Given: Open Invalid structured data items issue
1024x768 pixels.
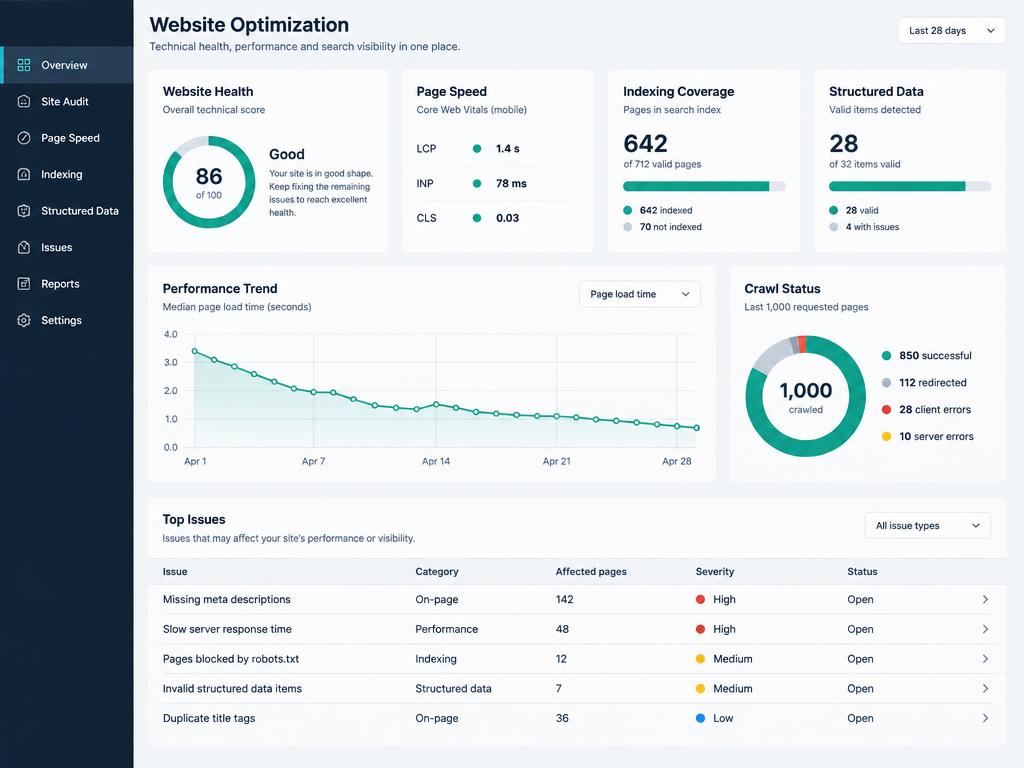Looking at the screenshot, I should coord(232,688).
